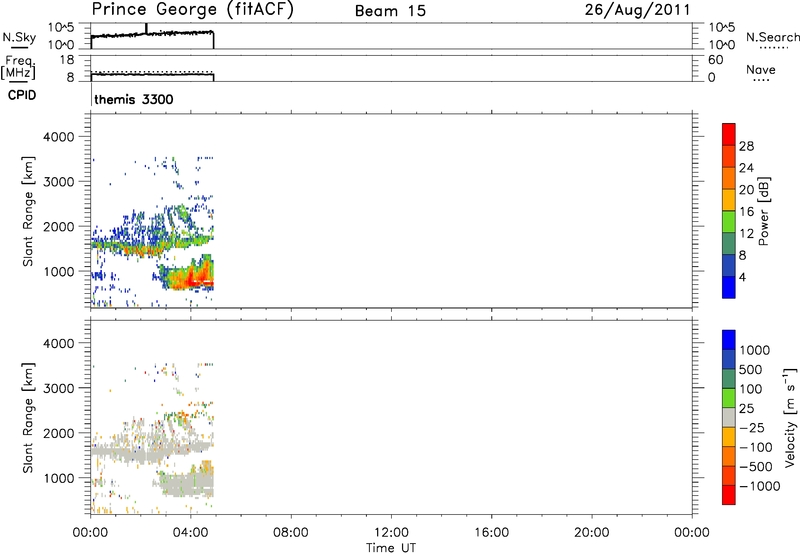Click the yellow segment of the Power colorbar
The width and height of the screenshot is (800, 554).
click(729, 200)
